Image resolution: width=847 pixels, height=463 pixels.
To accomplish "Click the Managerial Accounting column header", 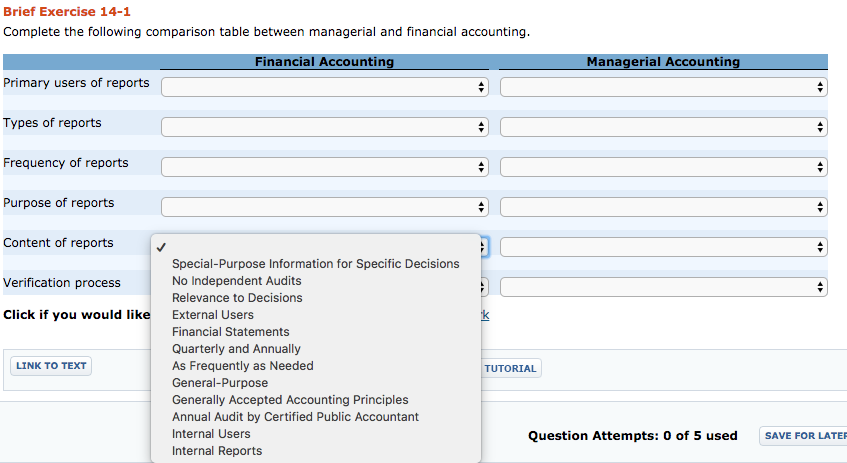I will (663, 62).
